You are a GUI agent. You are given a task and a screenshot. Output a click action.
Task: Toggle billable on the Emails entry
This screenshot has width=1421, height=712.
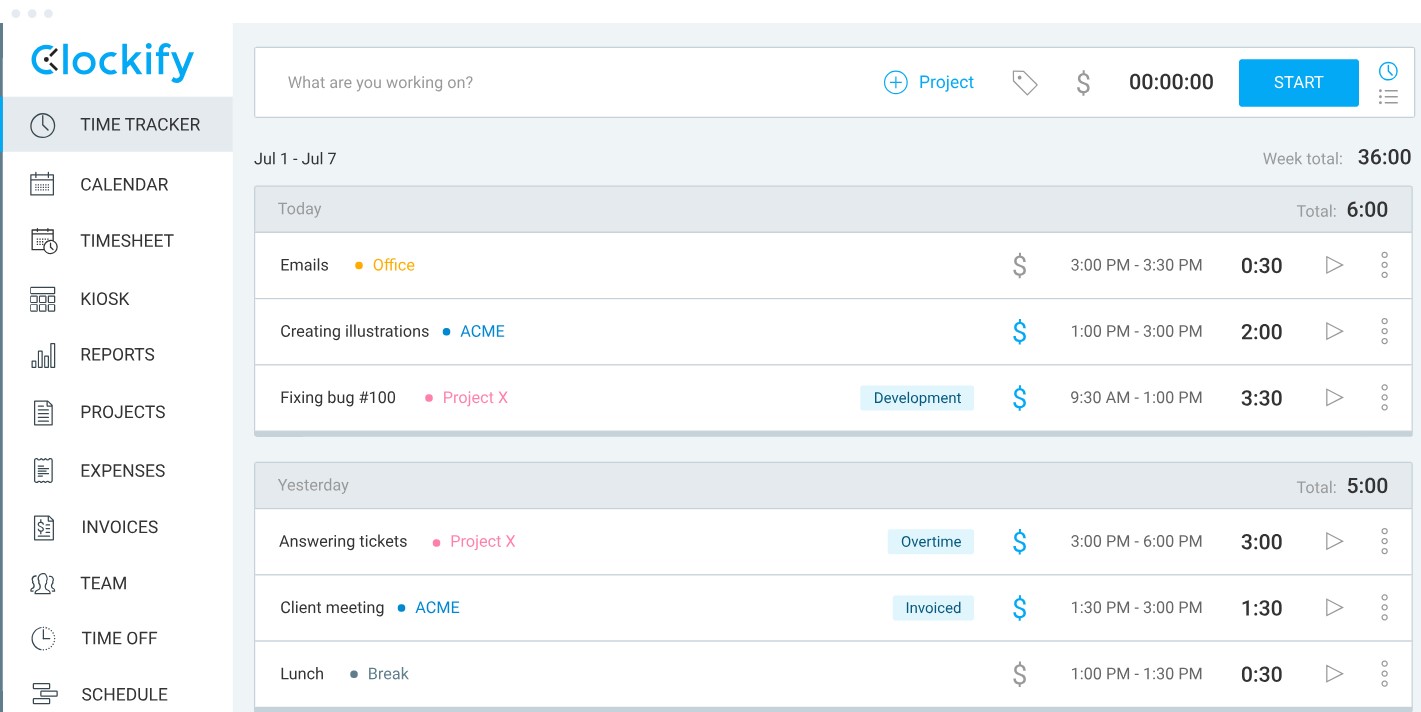1019,265
